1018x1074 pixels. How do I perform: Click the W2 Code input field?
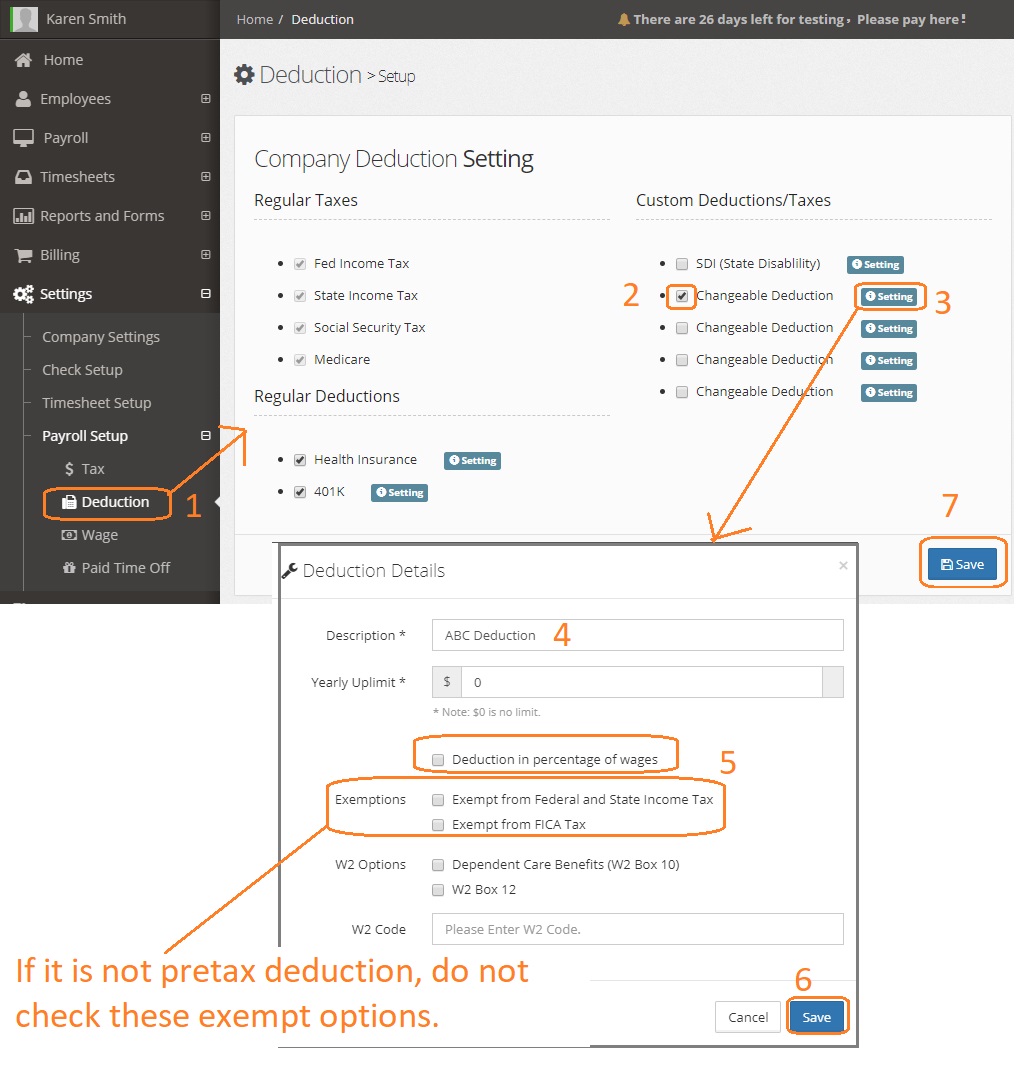coord(637,929)
